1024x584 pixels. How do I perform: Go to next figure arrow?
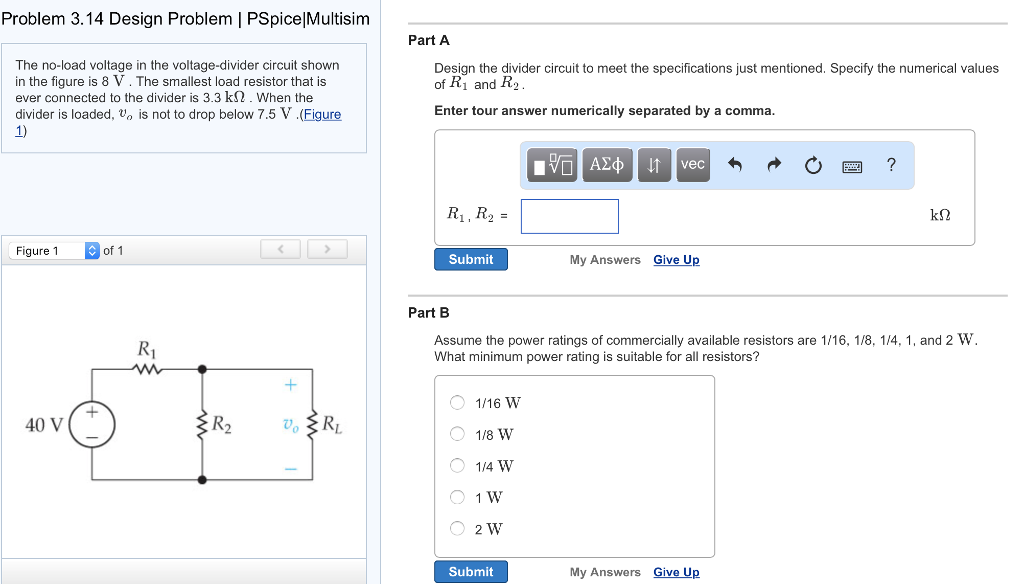pos(327,249)
